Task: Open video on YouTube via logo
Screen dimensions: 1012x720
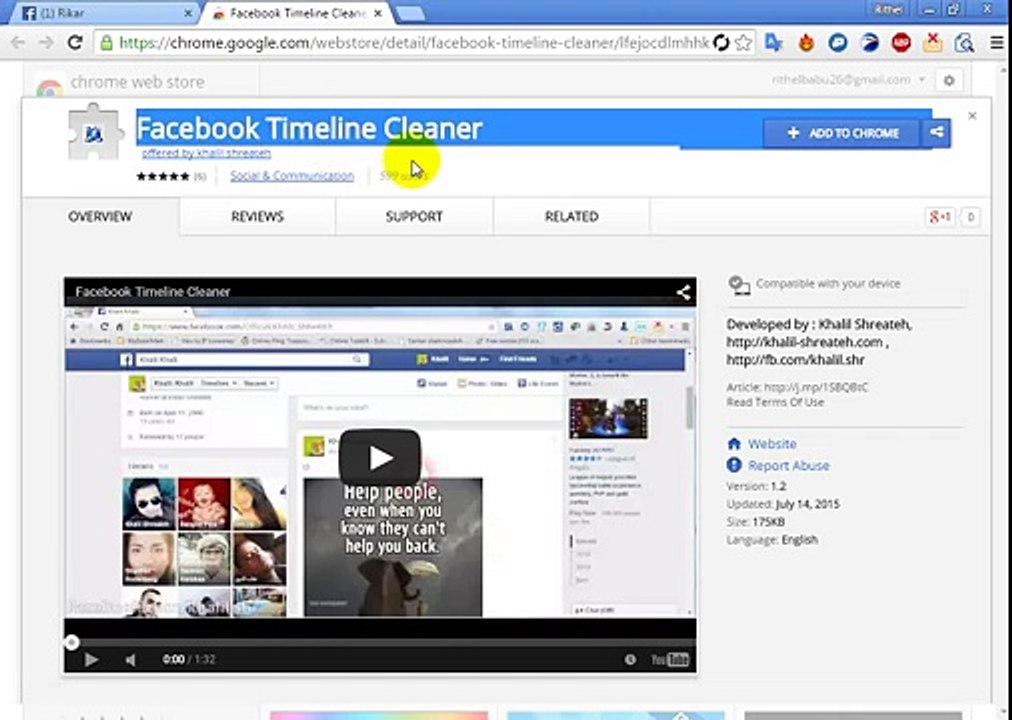Action: [x=670, y=659]
